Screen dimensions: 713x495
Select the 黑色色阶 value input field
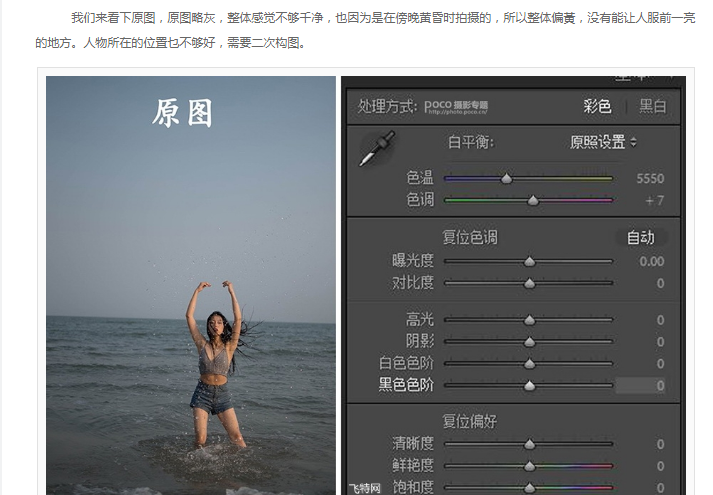pos(641,386)
